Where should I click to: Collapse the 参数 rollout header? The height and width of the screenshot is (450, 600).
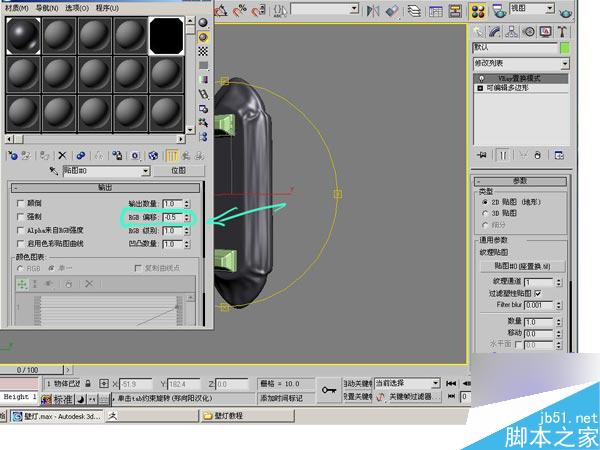[x=520, y=181]
